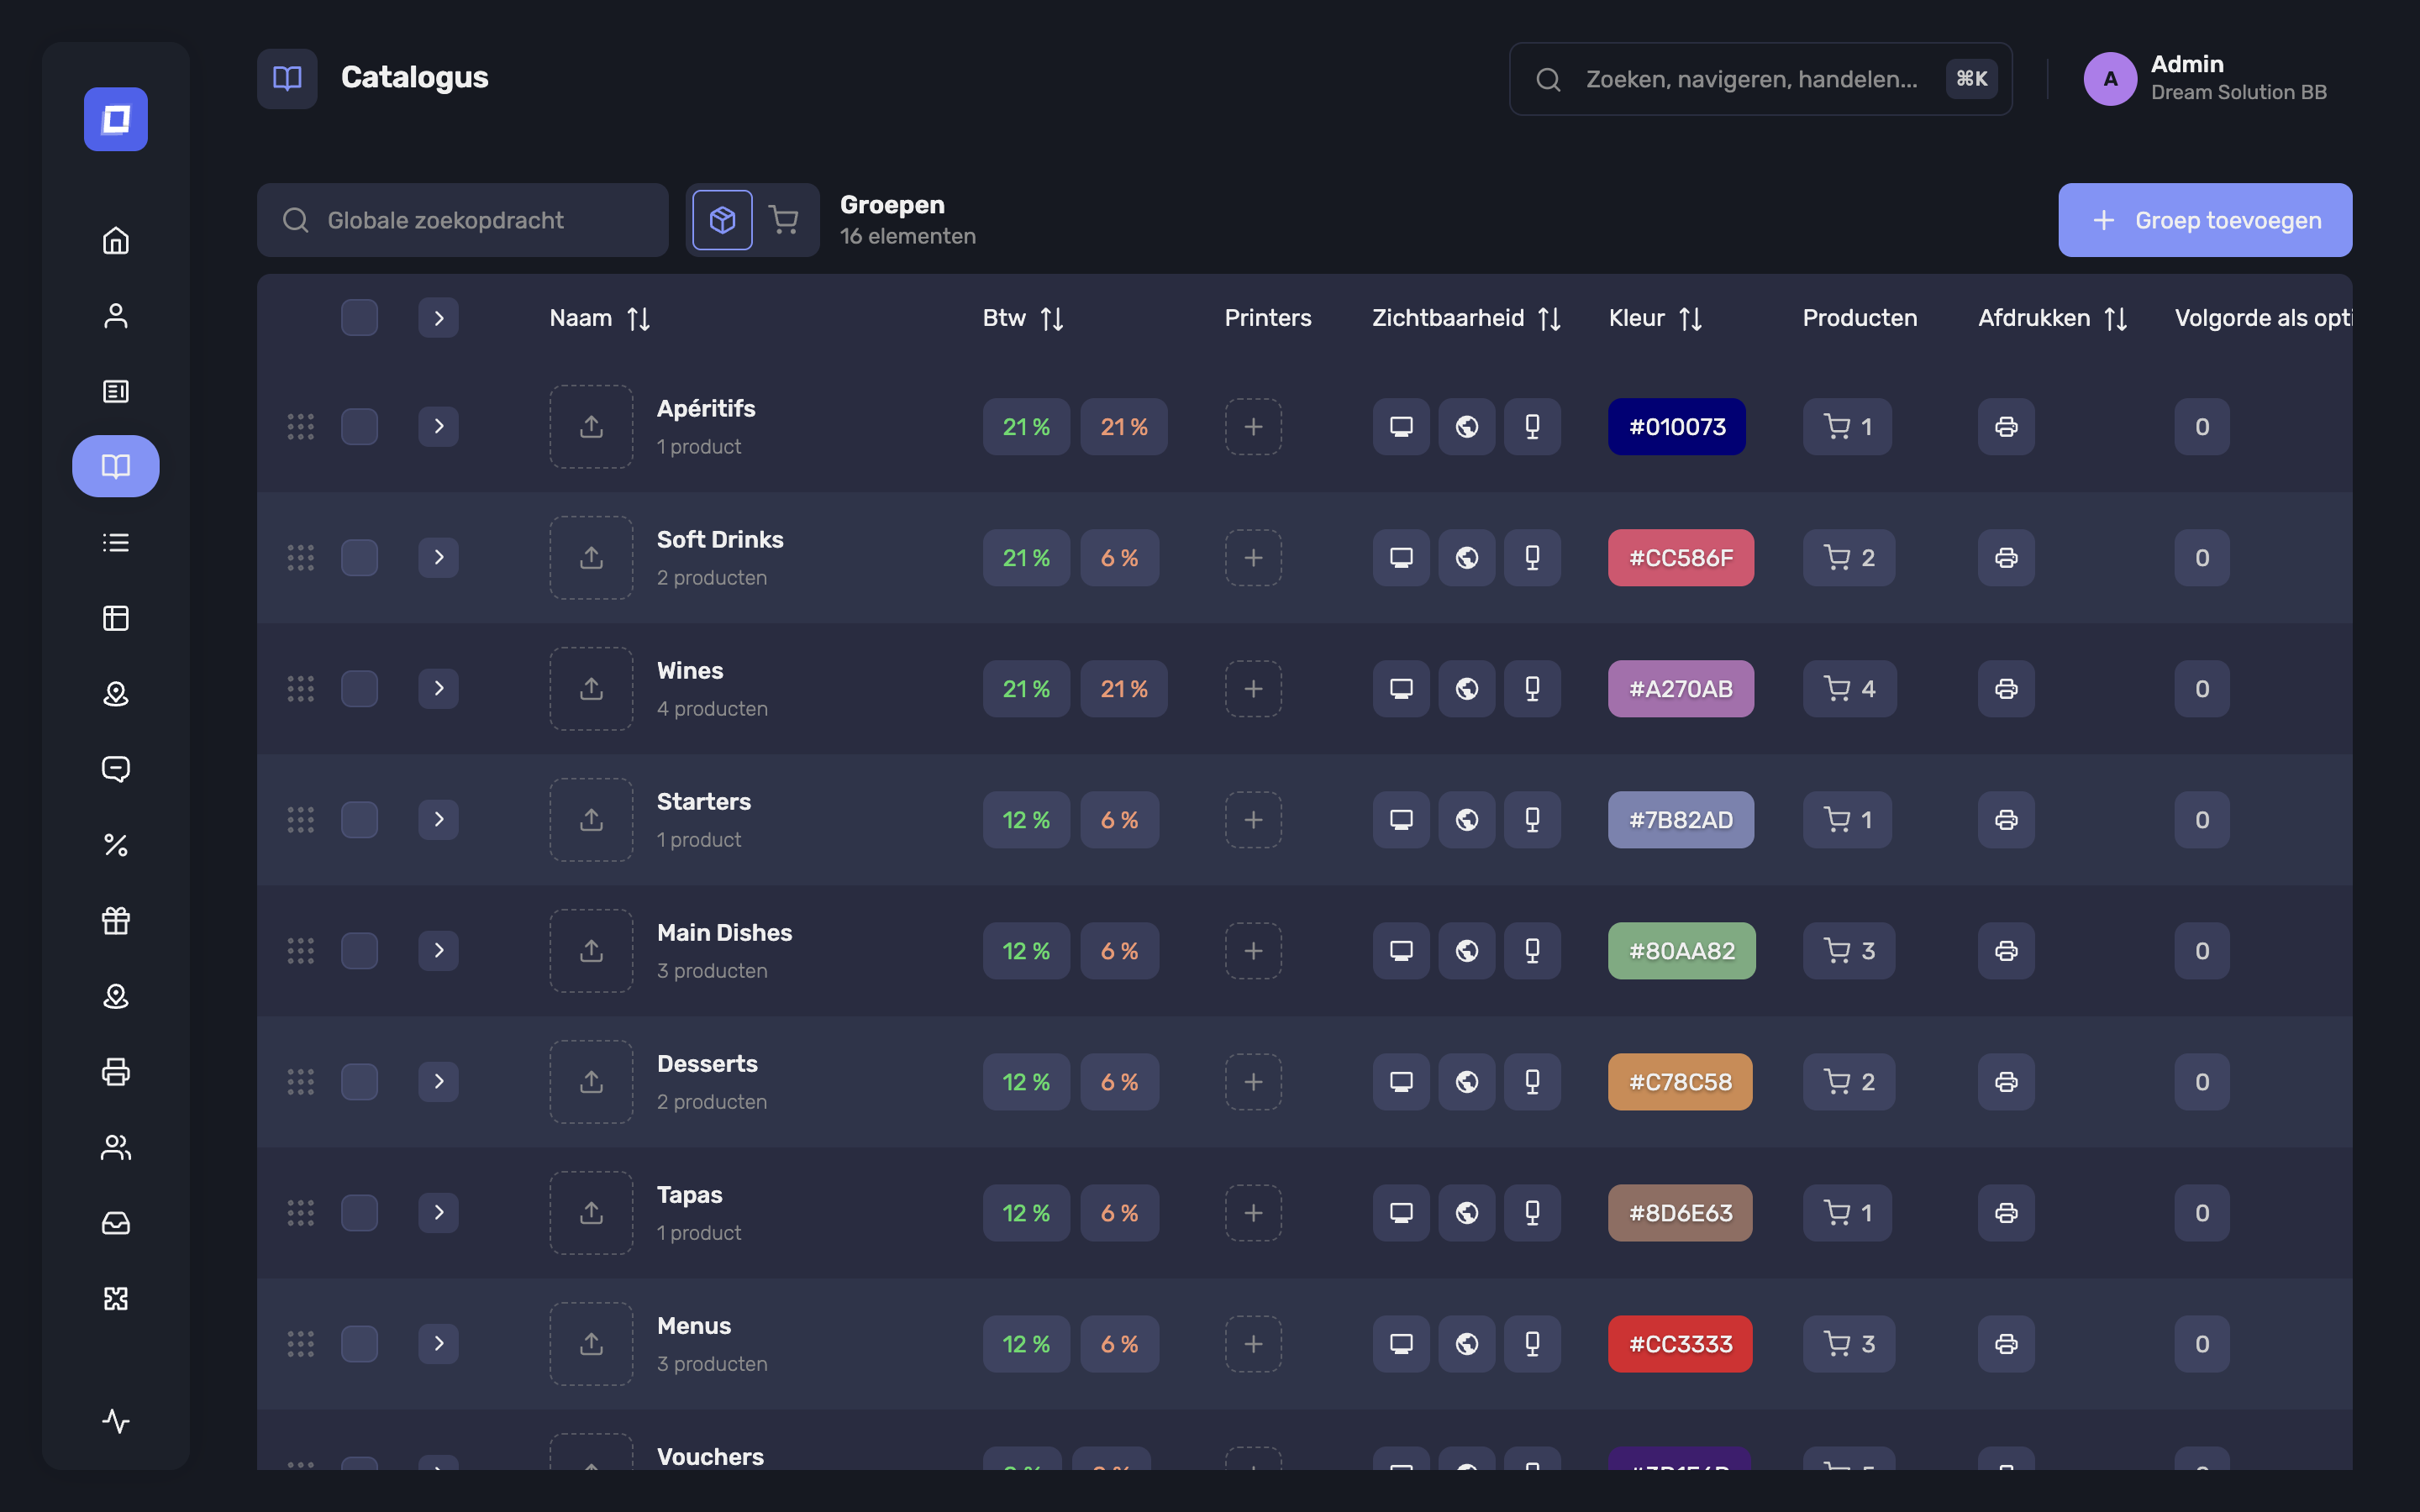Open the home icon in sidebar

coord(116,240)
